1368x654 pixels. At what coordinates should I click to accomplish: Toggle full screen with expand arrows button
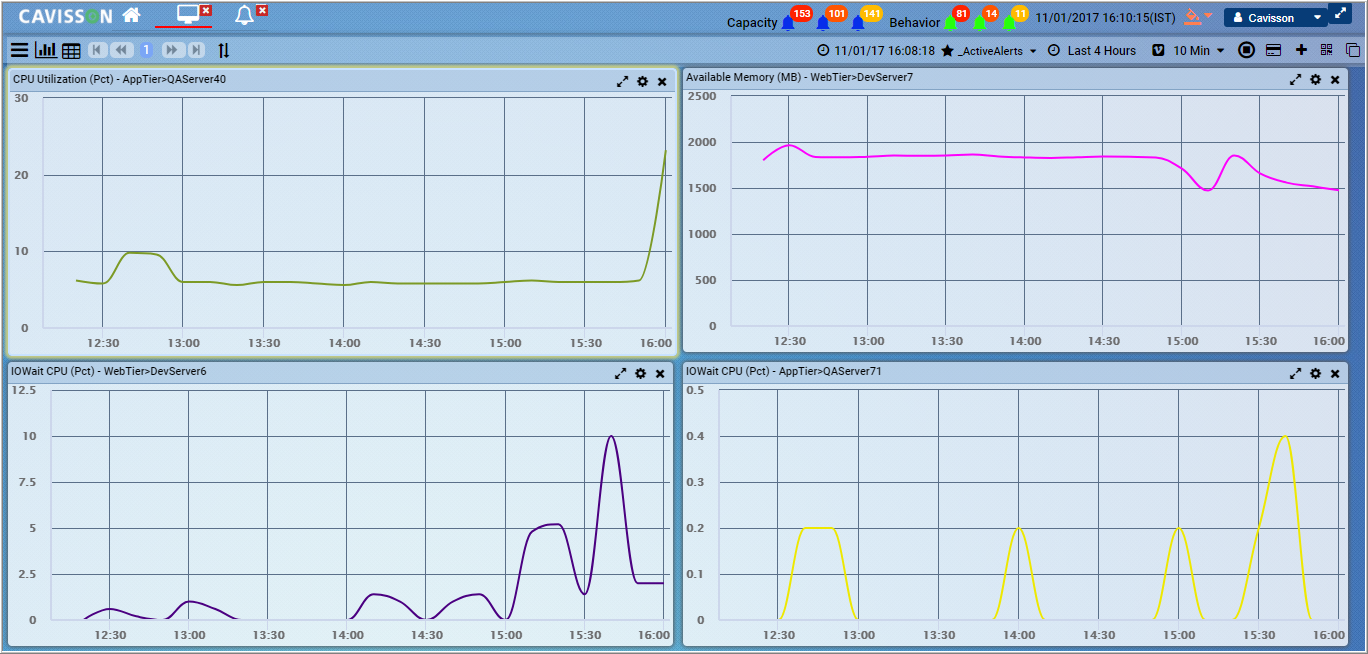1338,13
